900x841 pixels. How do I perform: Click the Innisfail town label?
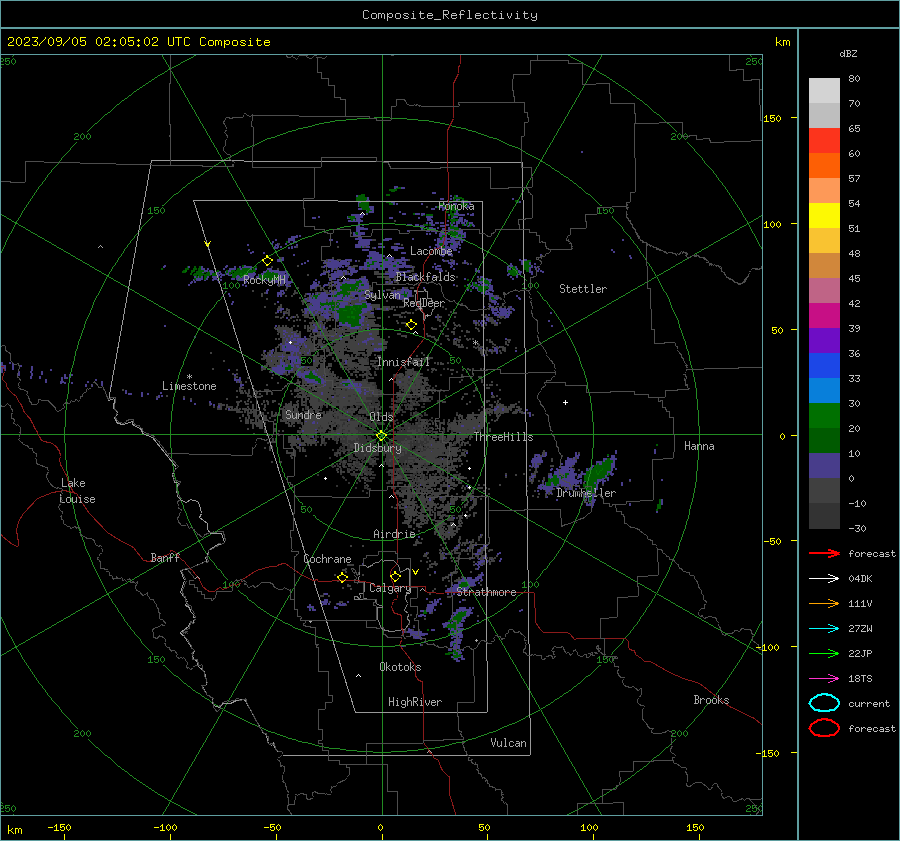403,362
